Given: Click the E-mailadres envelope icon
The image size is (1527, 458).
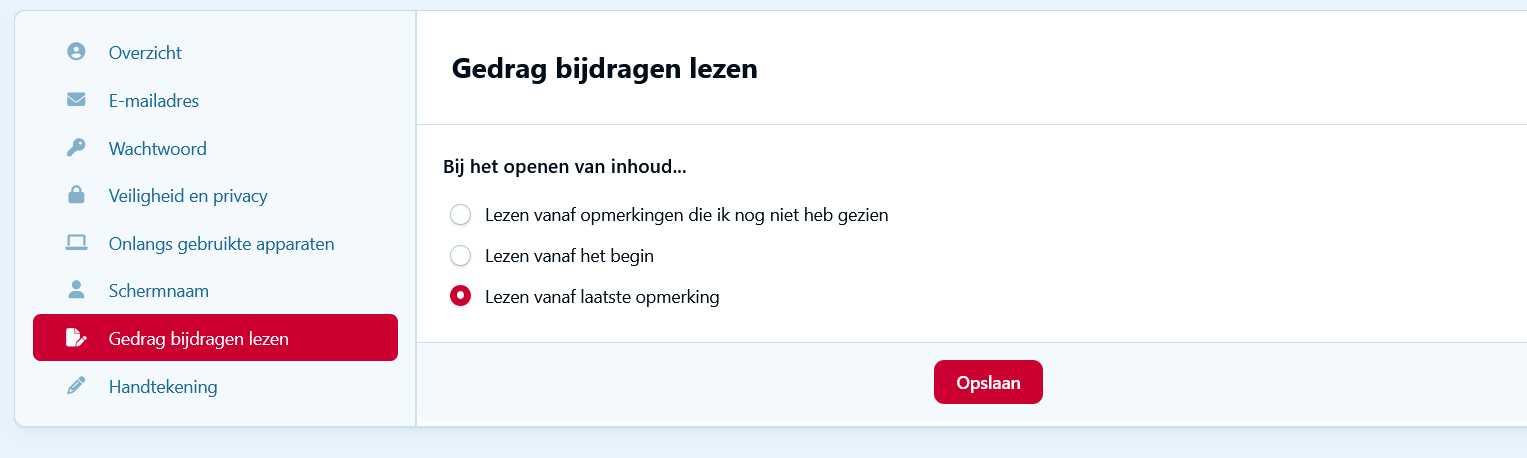Looking at the screenshot, I should click(x=76, y=100).
